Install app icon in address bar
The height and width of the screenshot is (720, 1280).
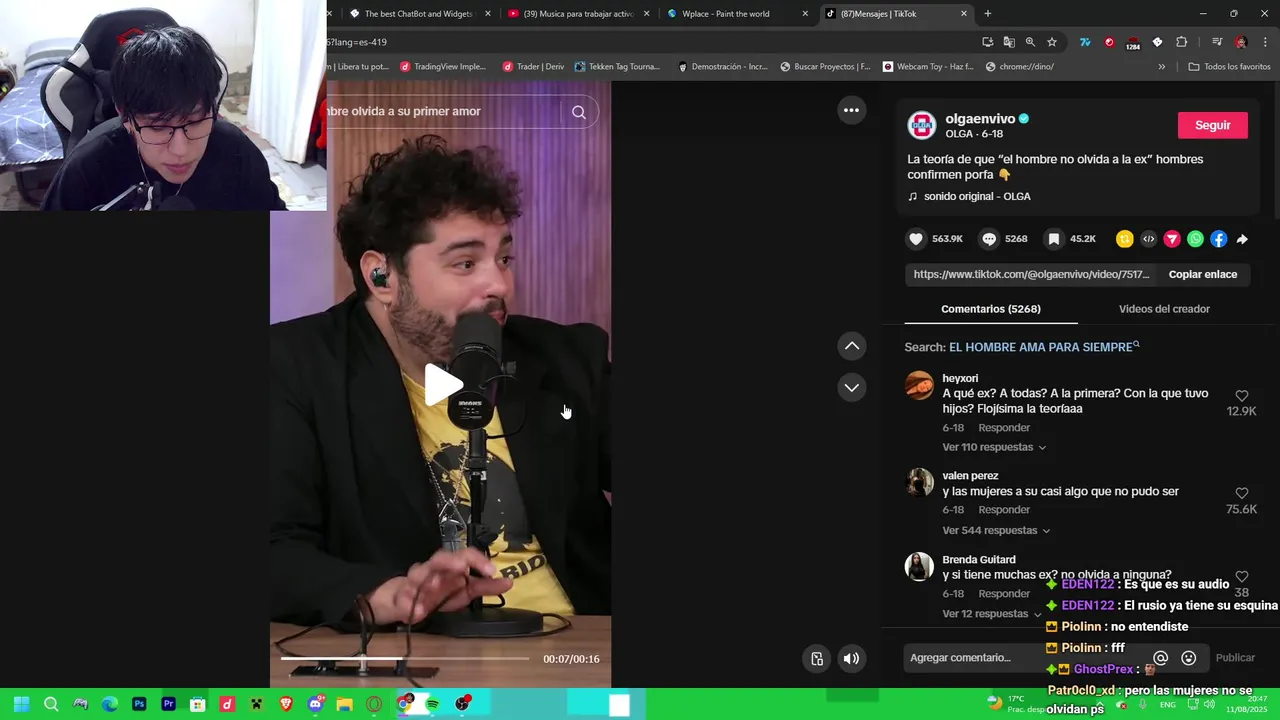(x=988, y=42)
